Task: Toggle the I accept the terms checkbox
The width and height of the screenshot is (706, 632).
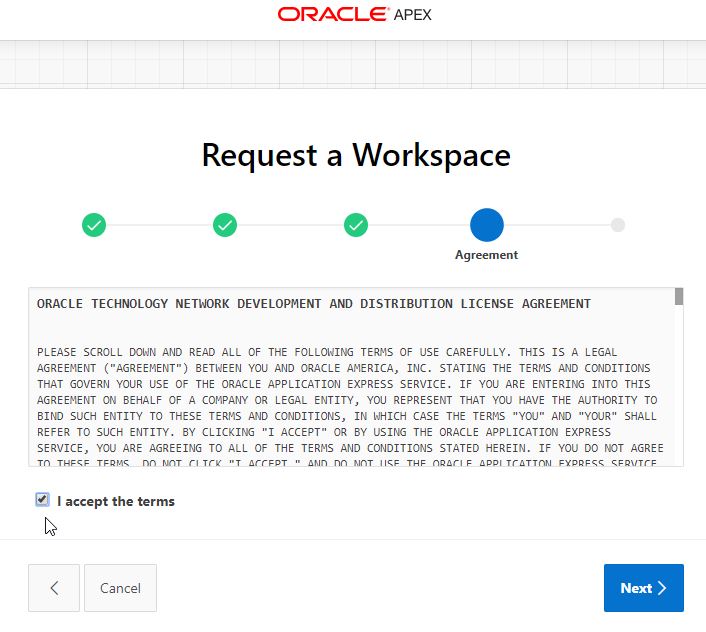Action: pos(42,500)
